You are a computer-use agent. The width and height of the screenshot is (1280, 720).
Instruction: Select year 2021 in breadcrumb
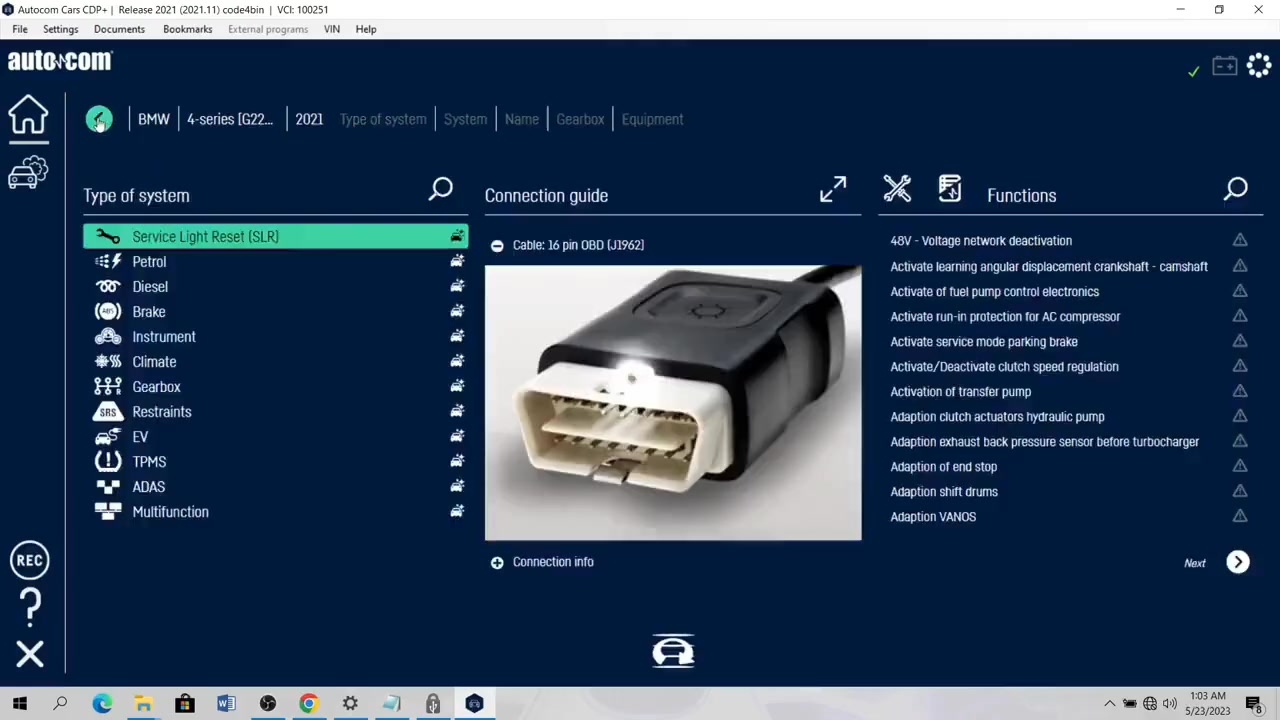pyautogui.click(x=309, y=119)
